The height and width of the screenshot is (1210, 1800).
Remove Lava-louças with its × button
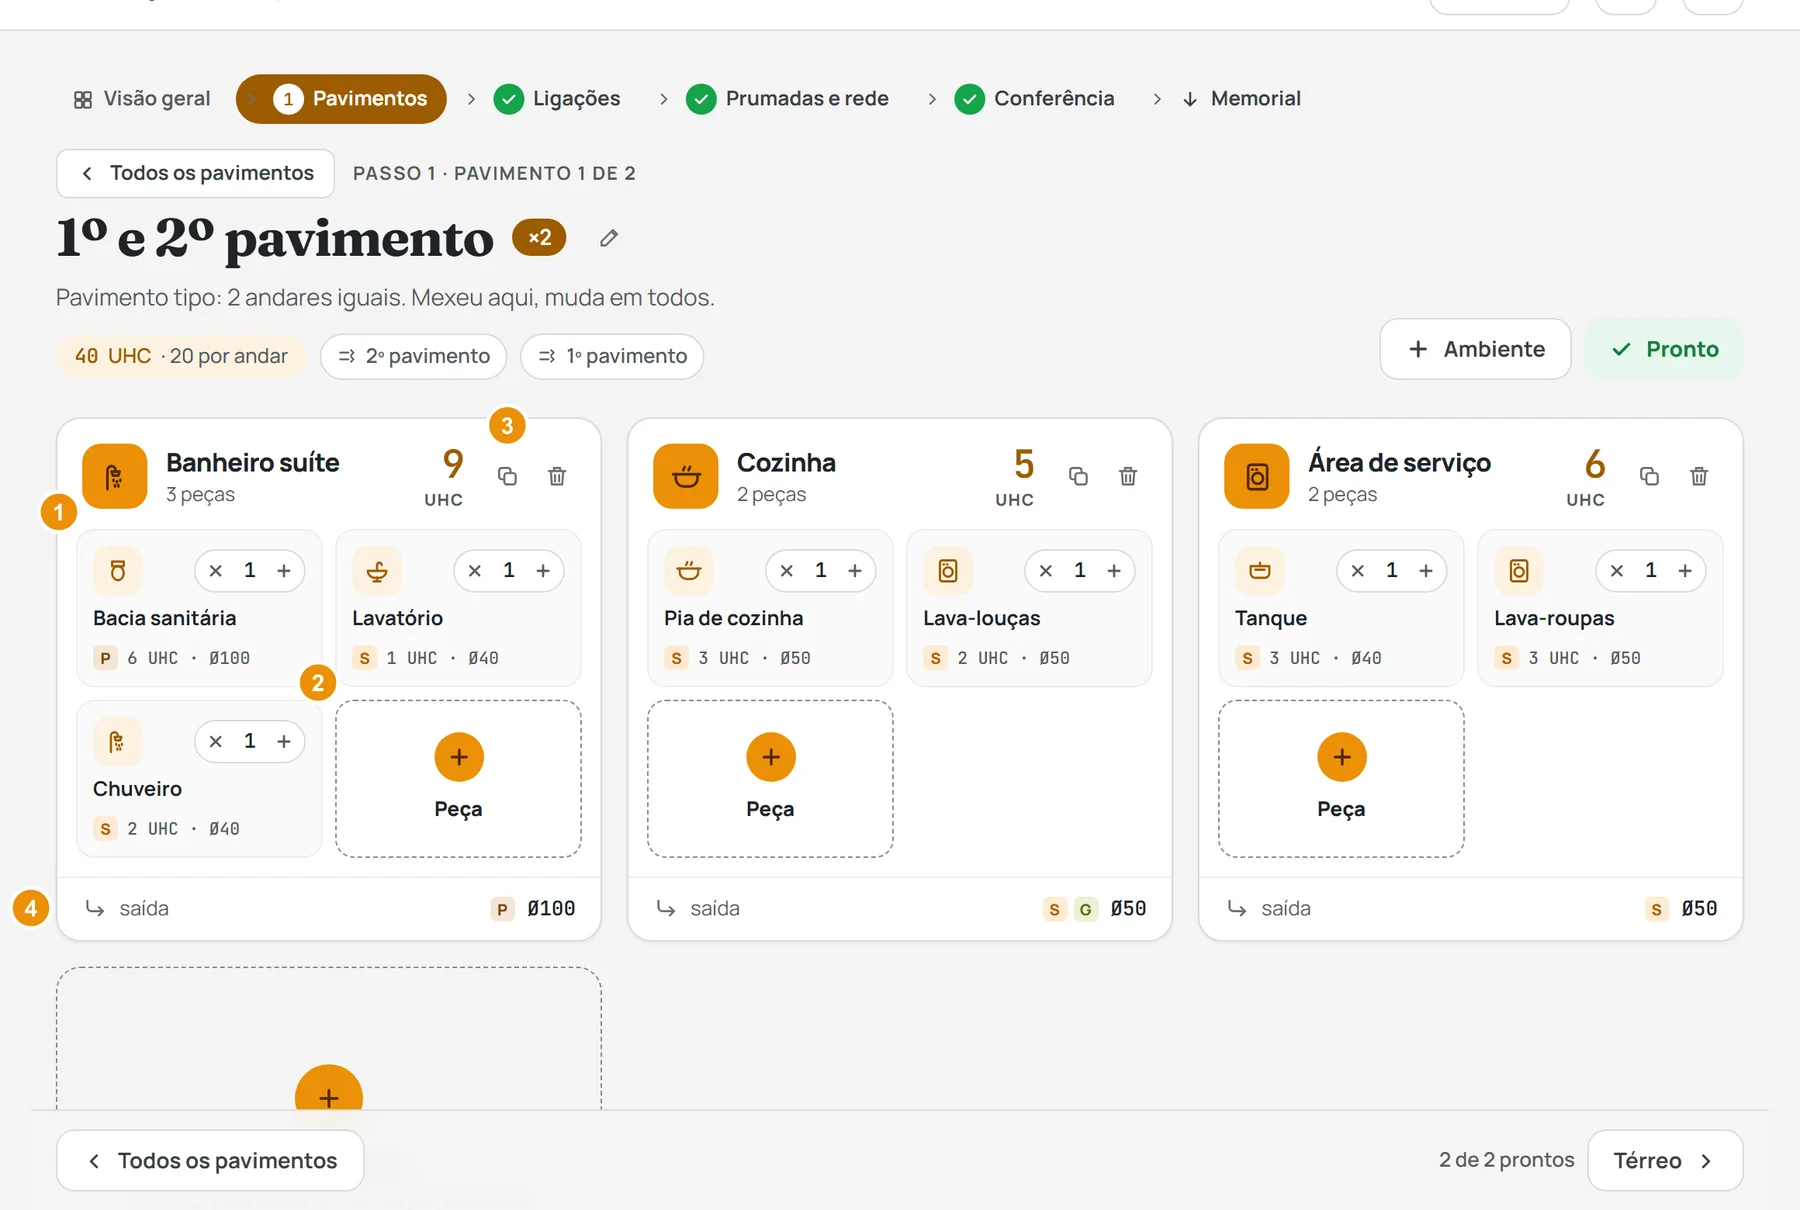point(1046,571)
